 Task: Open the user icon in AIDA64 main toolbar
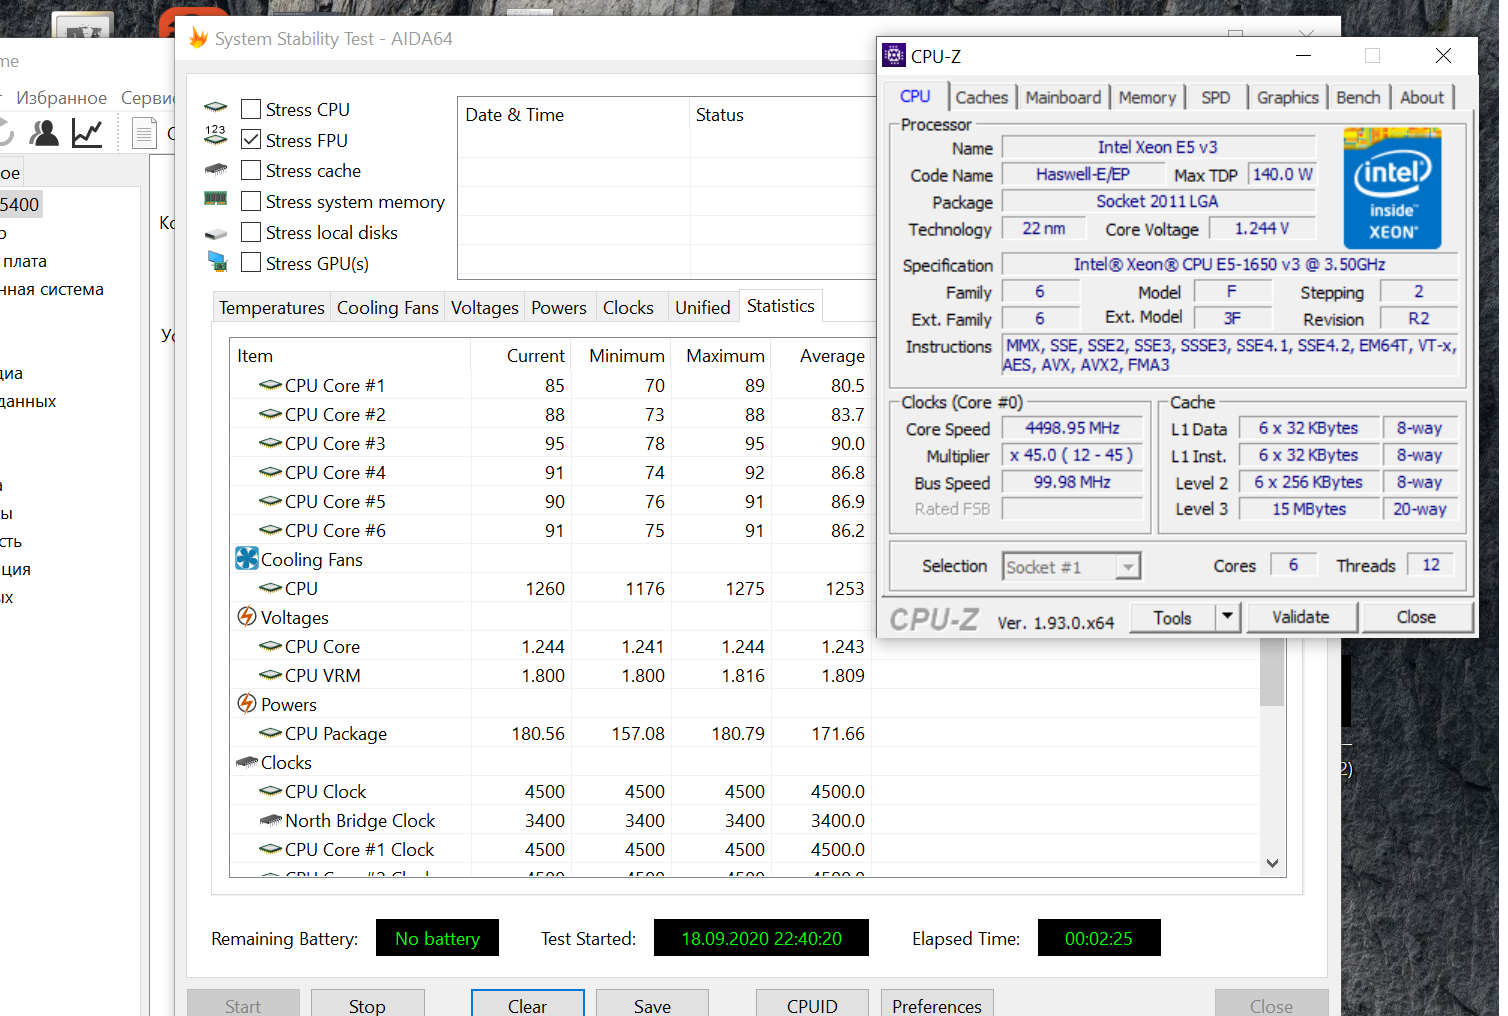[44, 133]
